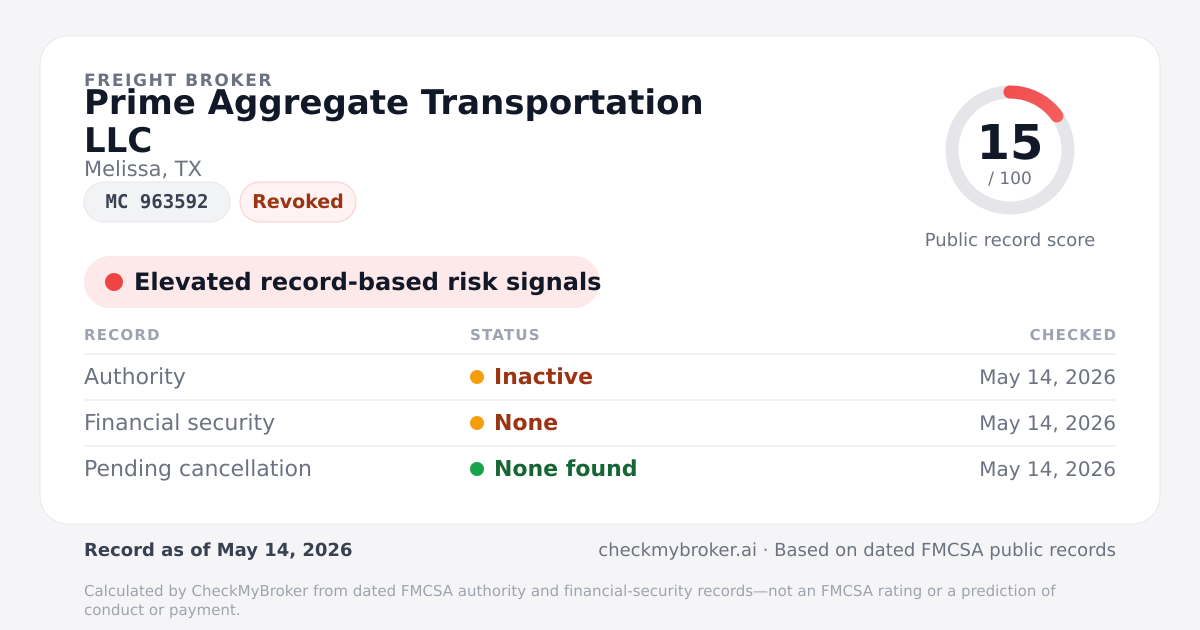This screenshot has width=1200, height=630.
Task: Open the Elevated record-based risk signals banner
Action: pos(342,282)
